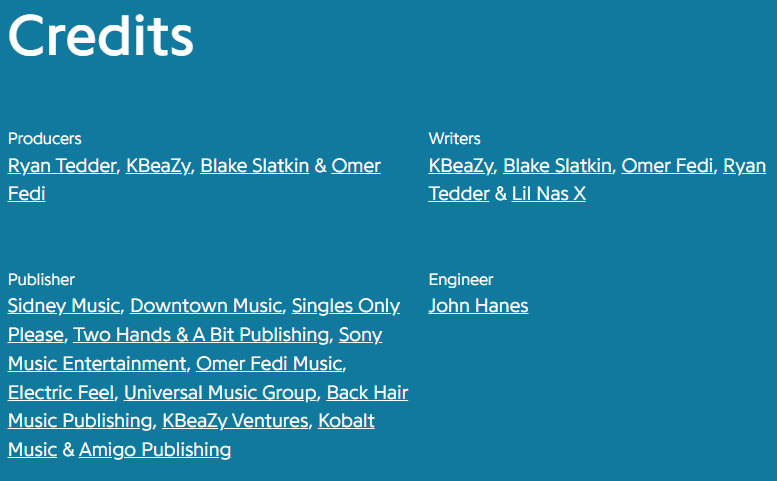Select Omer Fedi under Writers
Viewport: 777px width, 481px height.
(x=667, y=166)
